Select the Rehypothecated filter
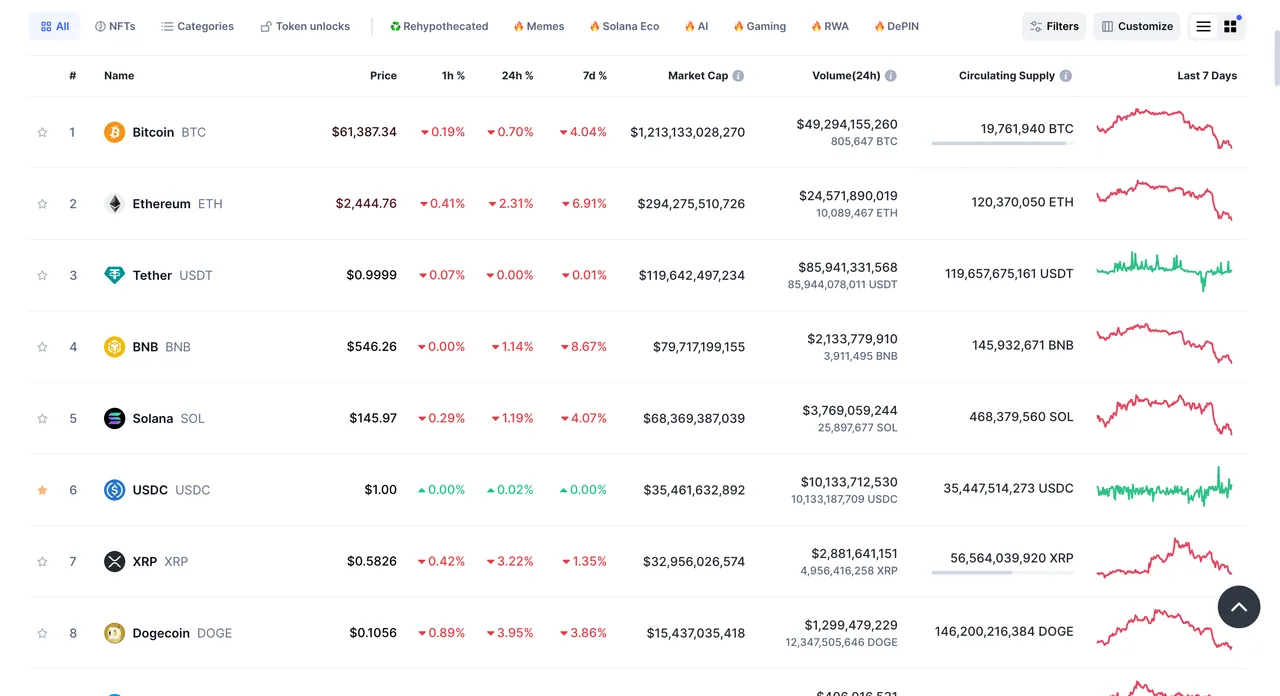 pyautogui.click(x=439, y=26)
